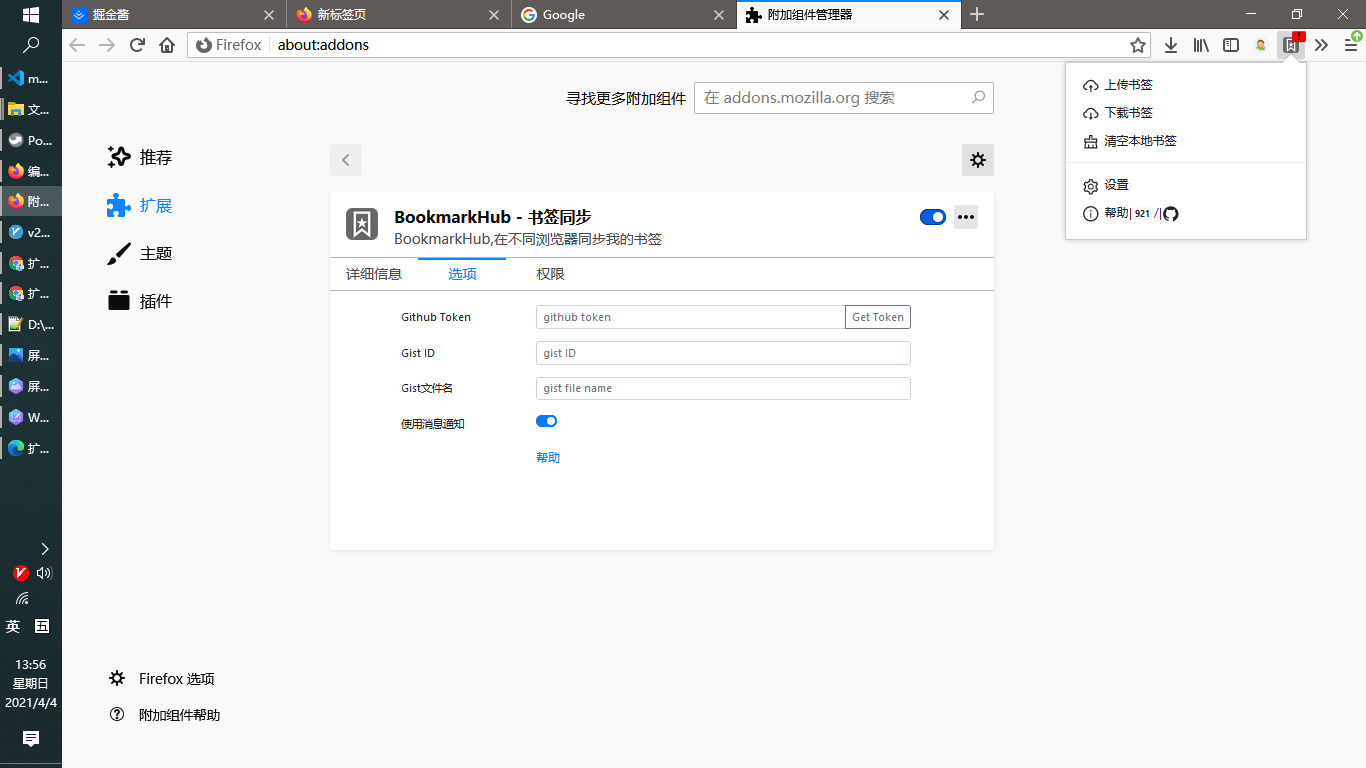Close the 附加组件管理器 tab
The image size is (1366, 768).
coord(944,15)
